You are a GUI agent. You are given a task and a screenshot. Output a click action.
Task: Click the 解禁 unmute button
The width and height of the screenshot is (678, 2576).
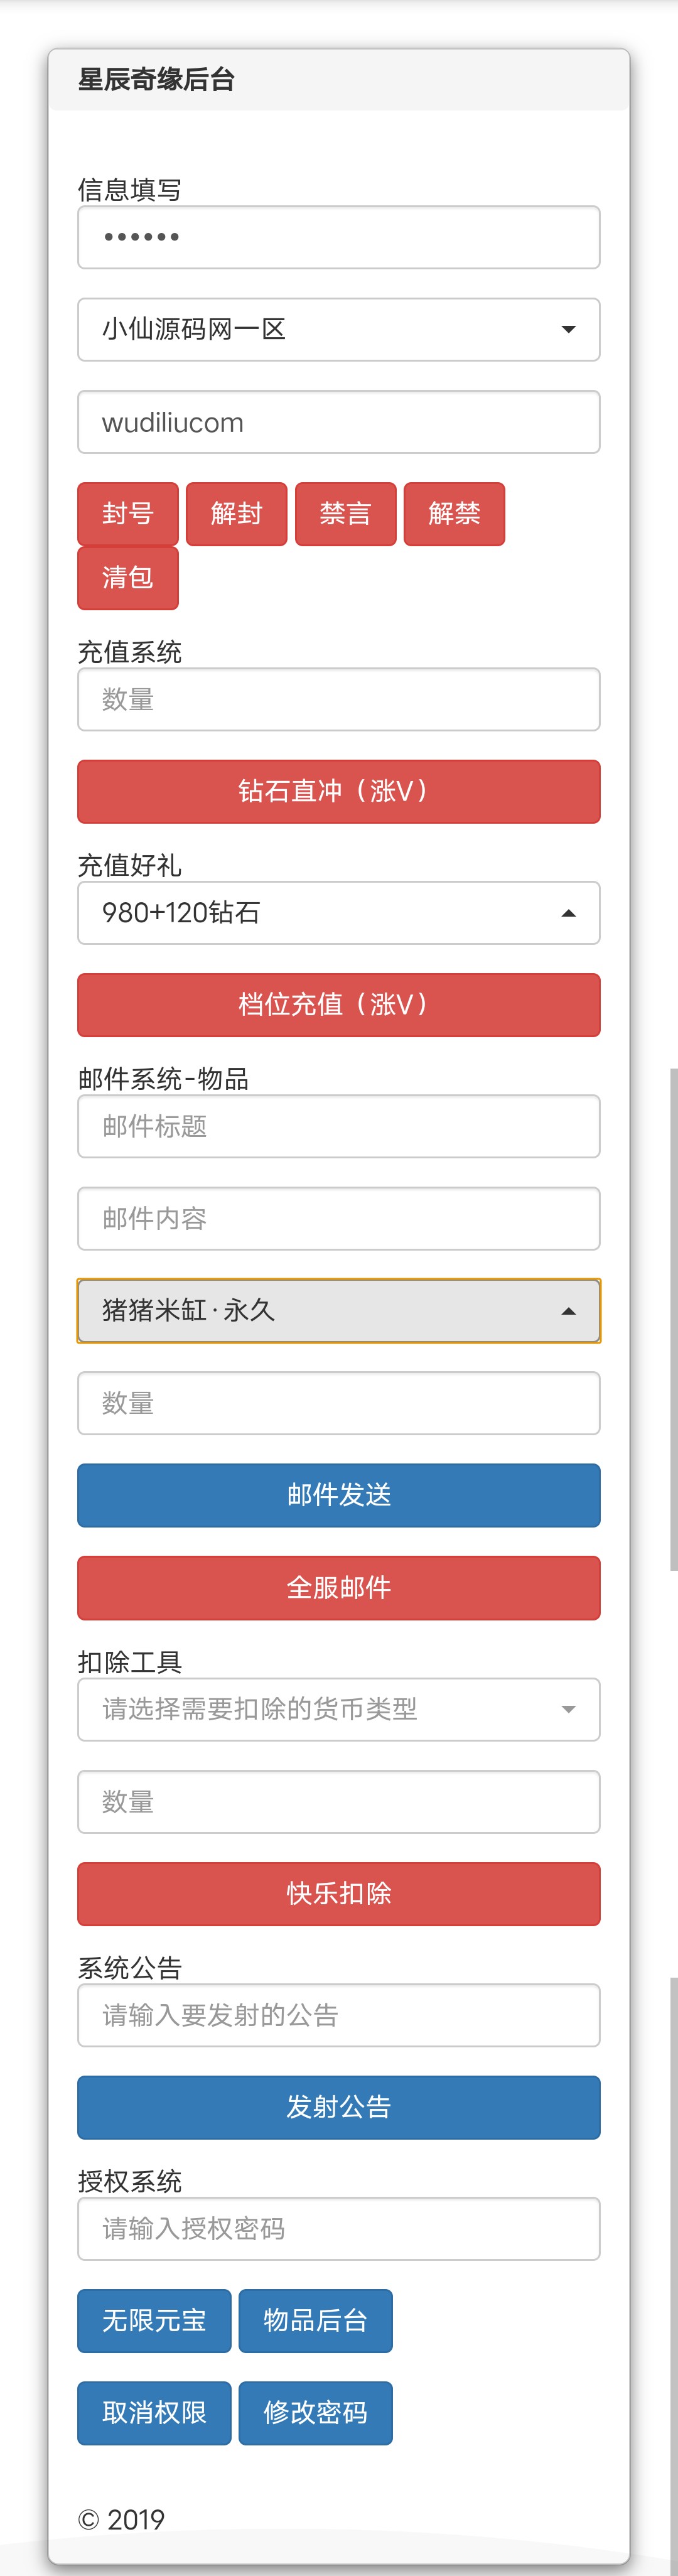[x=454, y=514]
